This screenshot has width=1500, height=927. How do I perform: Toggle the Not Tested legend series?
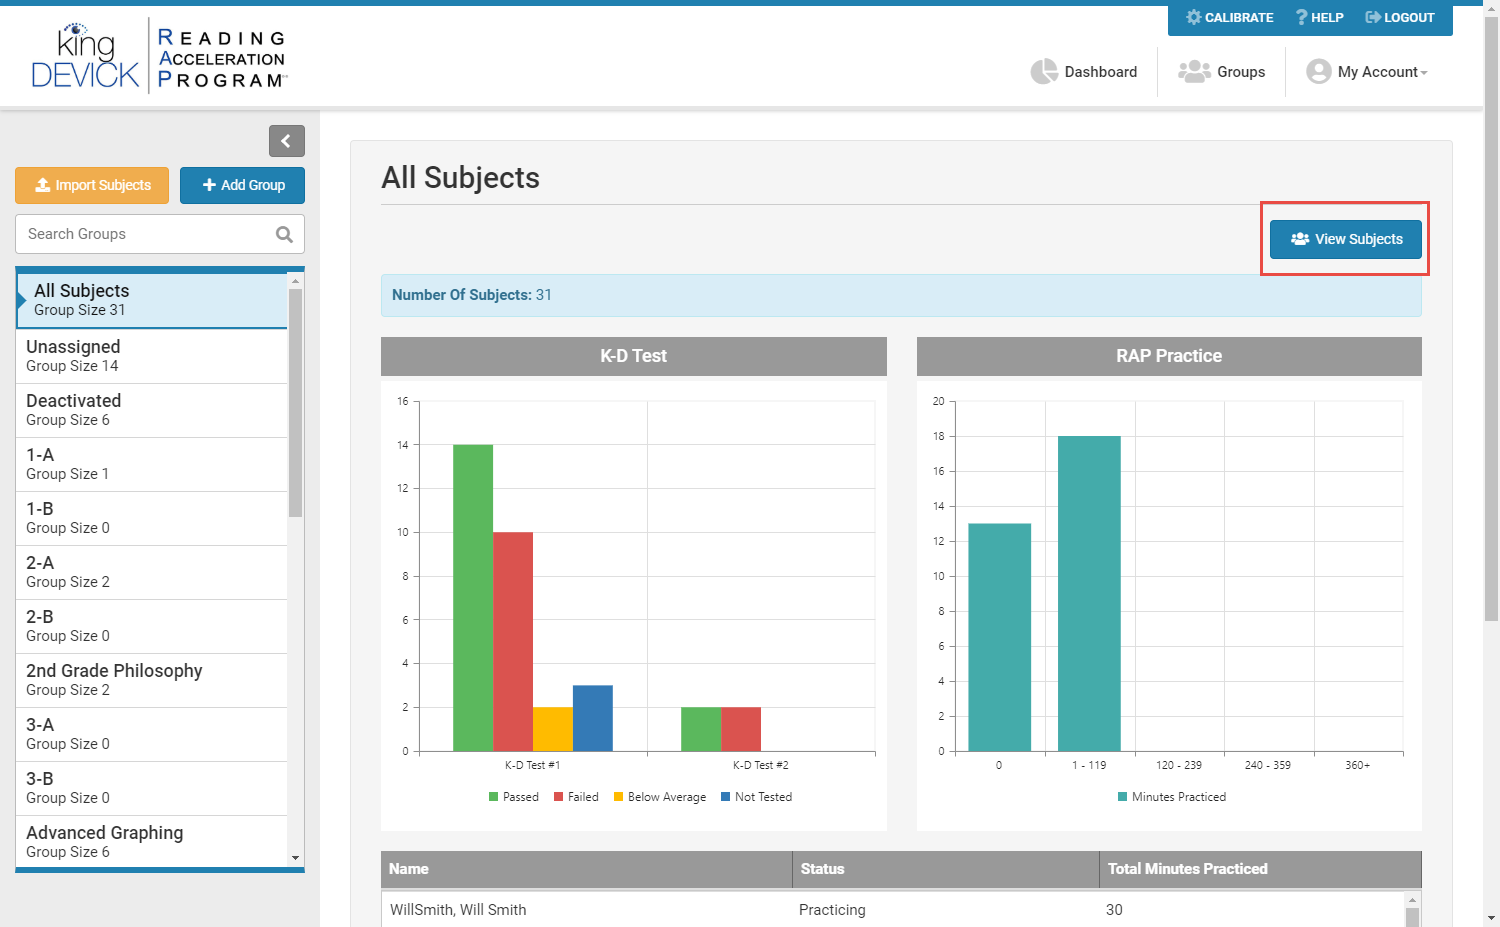click(756, 797)
